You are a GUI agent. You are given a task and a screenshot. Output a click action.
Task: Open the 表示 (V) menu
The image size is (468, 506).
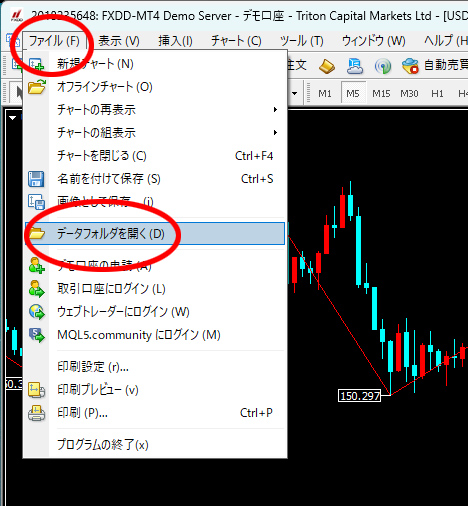[x=119, y=41]
